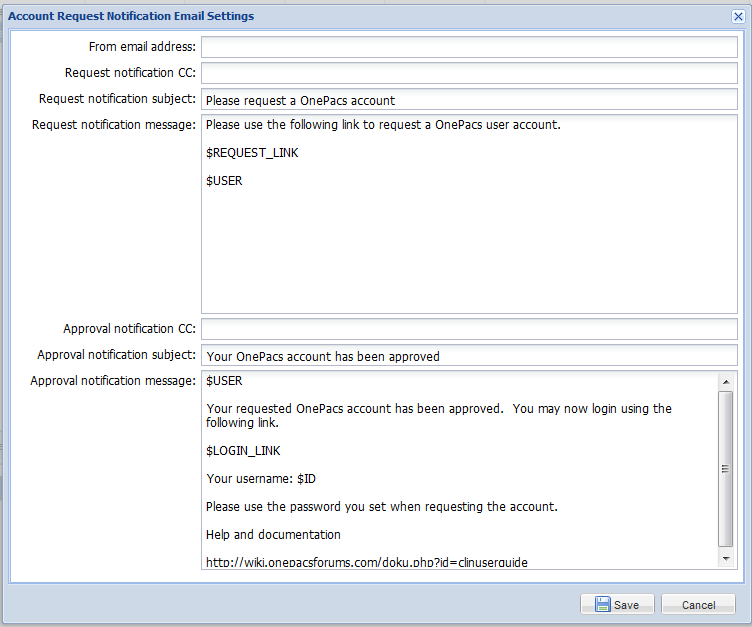Focus the Approval notification CC field
Image resolution: width=752 pixels, height=627 pixels.
coord(469,329)
